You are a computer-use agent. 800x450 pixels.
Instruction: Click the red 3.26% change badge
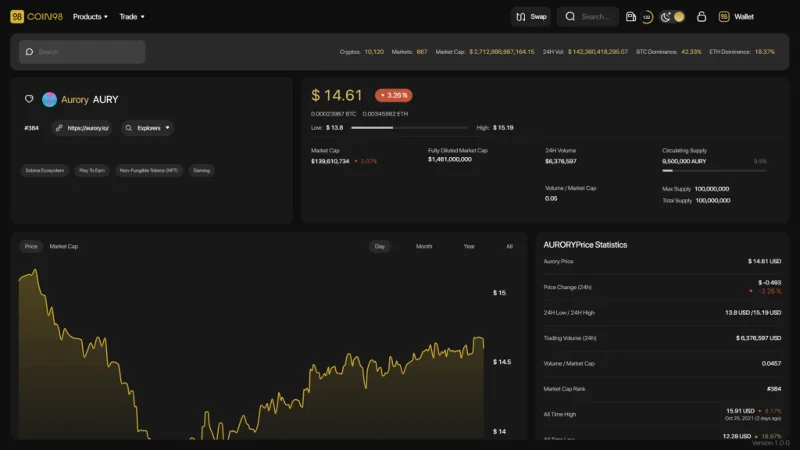(394, 95)
